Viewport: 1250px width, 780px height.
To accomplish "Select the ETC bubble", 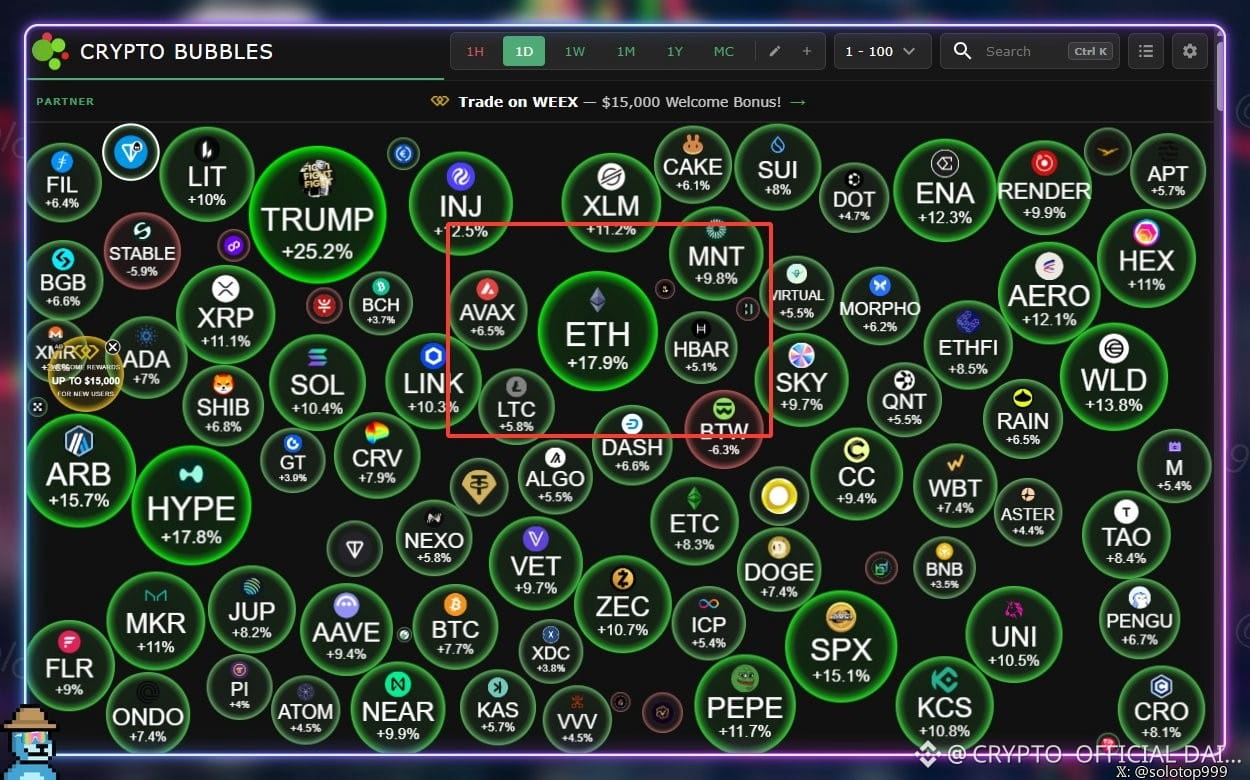I will (694, 520).
